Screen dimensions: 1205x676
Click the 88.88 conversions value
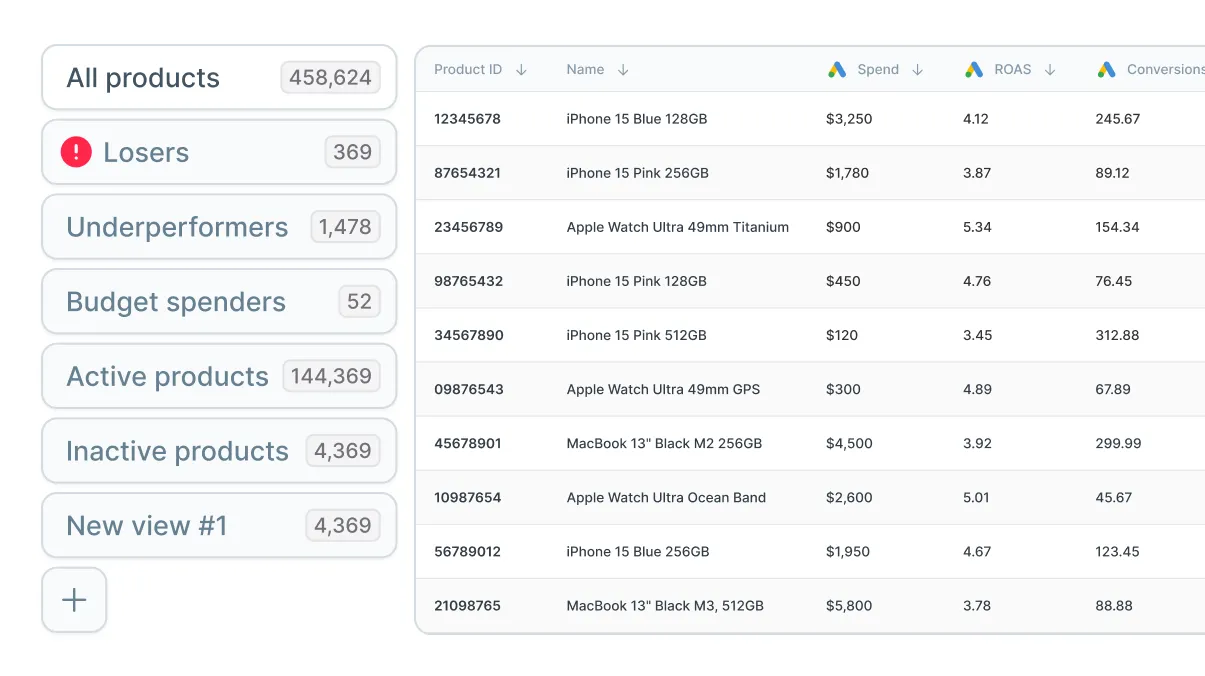click(x=1114, y=605)
